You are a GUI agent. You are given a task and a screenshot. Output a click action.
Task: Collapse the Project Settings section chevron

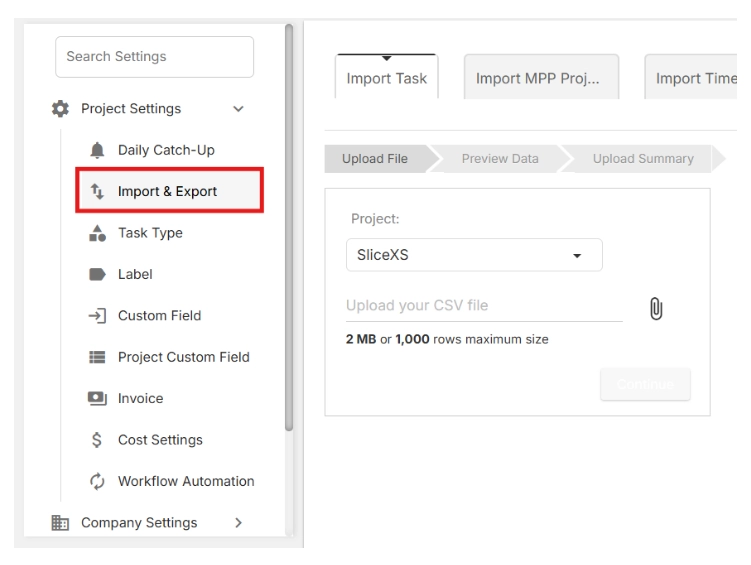(238, 109)
